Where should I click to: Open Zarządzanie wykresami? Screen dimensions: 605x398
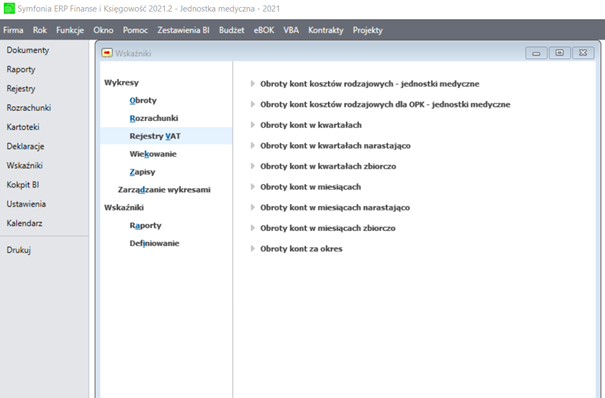pyautogui.click(x=164, y=189)
